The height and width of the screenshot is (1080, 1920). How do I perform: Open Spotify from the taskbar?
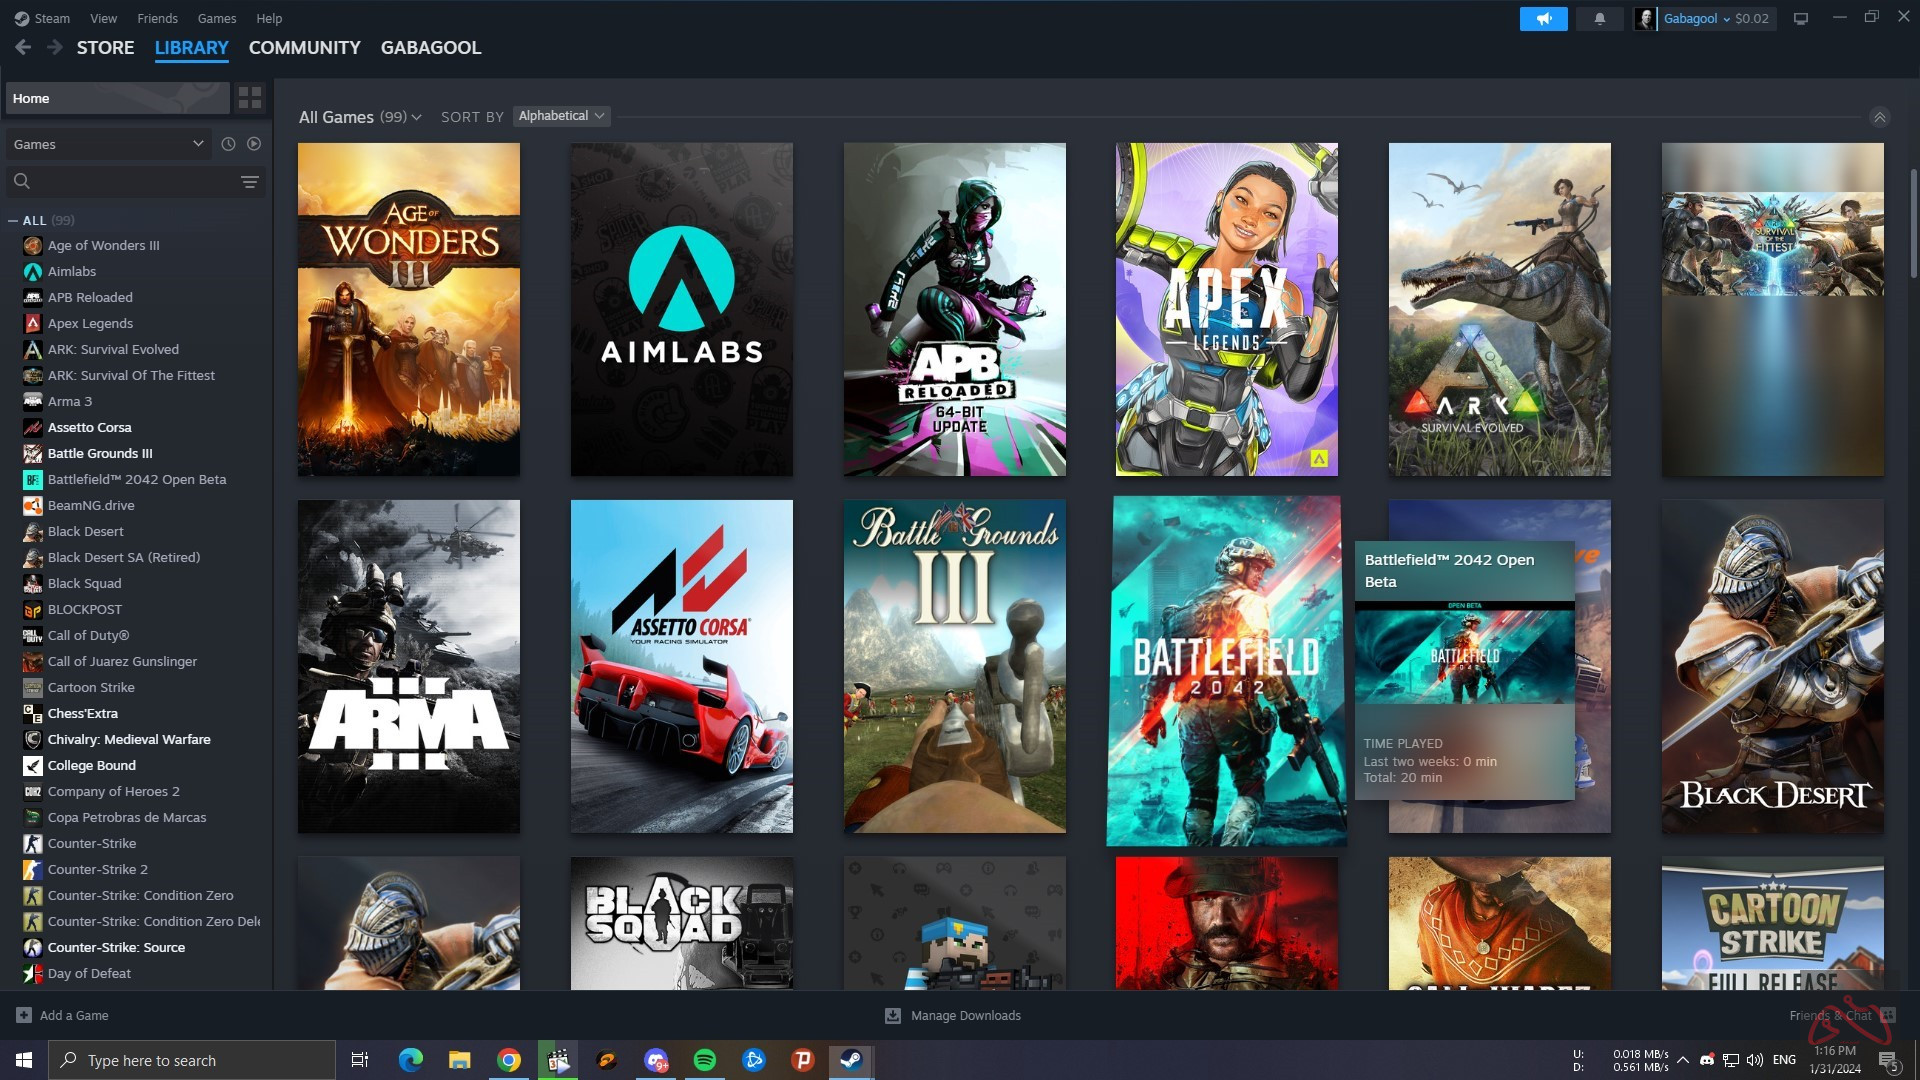pyautogui.click(x=705, y=1060)
